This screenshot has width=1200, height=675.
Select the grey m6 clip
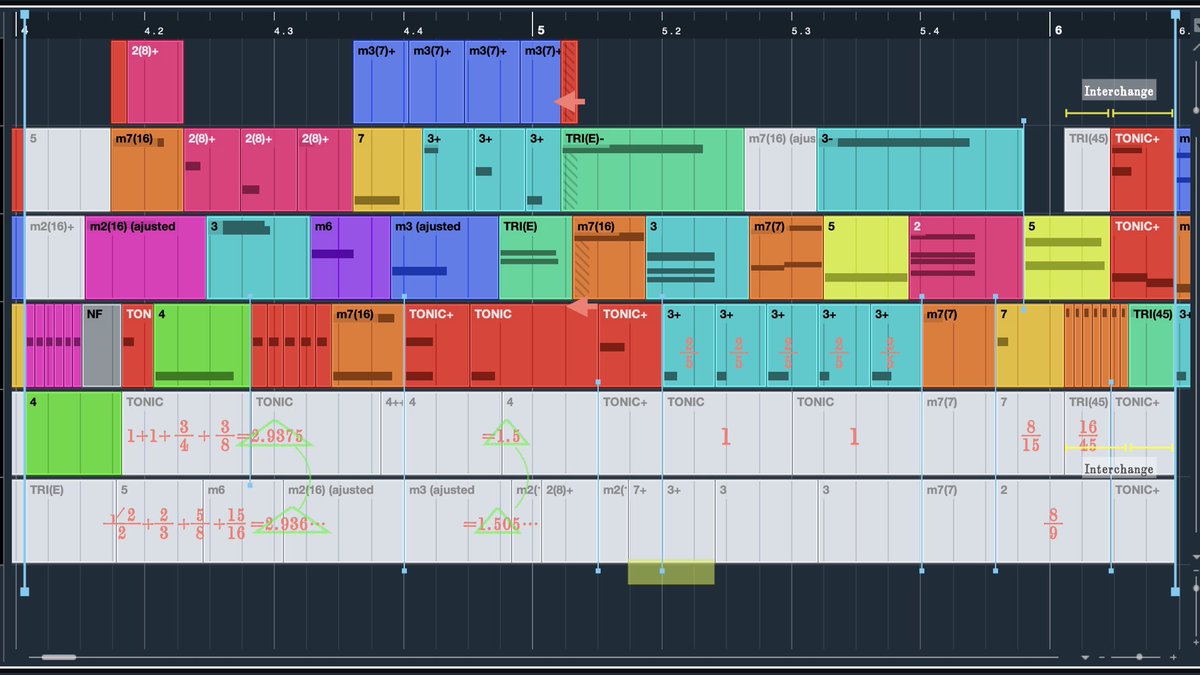click(243, 520)
